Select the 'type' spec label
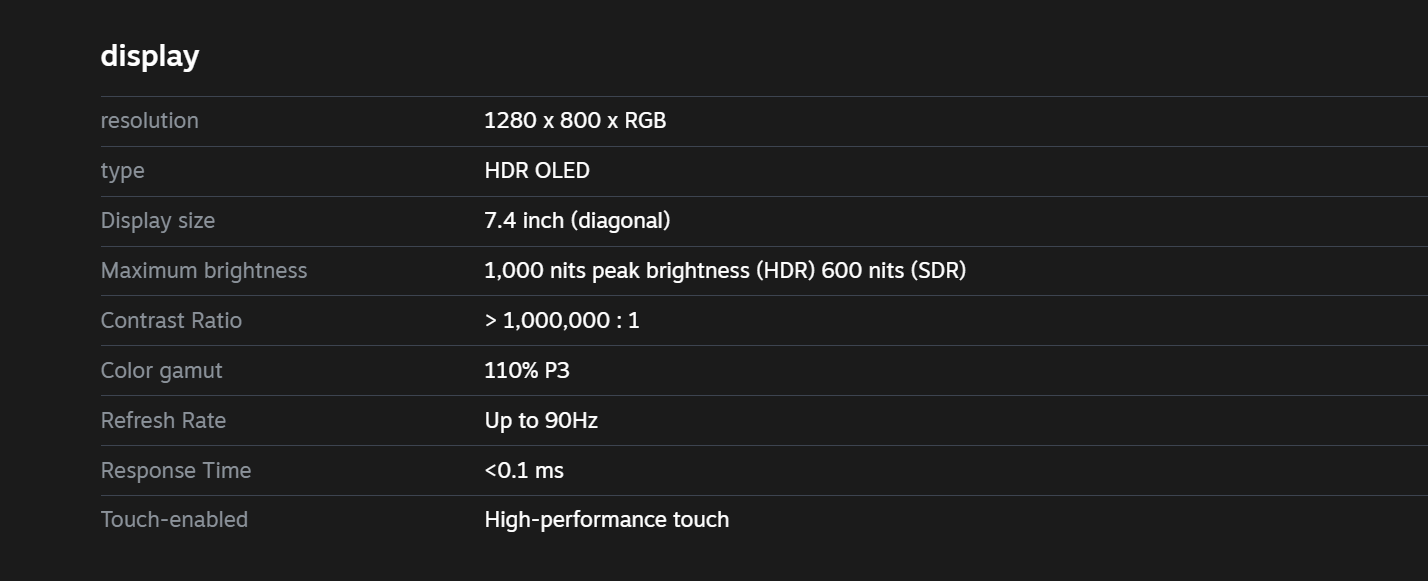The image size is (1428, 581). coord(123,171)
